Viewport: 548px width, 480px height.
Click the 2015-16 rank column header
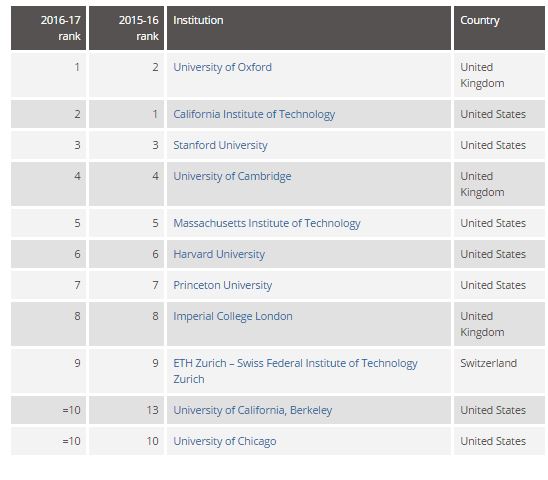[127, 28]
